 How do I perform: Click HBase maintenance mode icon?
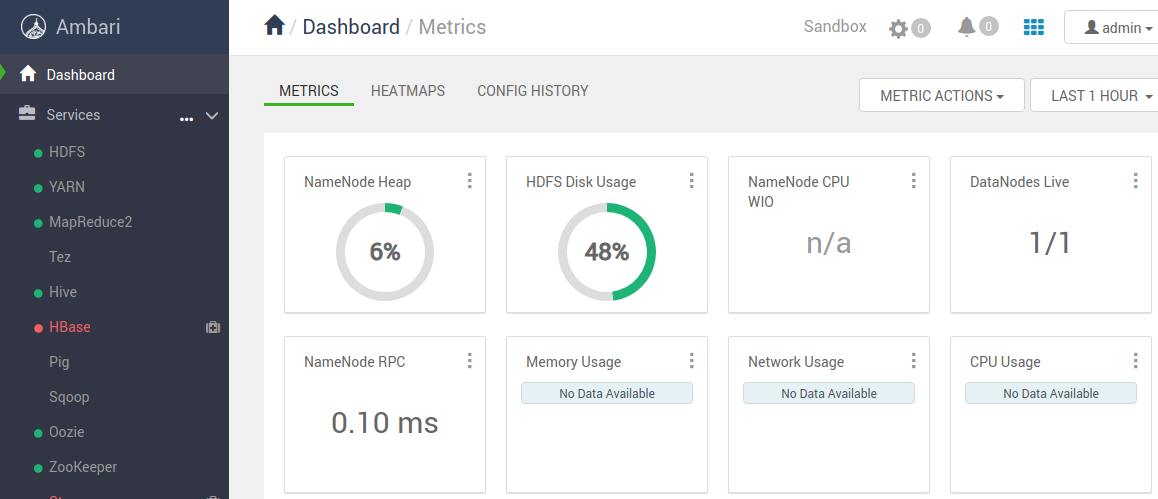coord(213,327)
